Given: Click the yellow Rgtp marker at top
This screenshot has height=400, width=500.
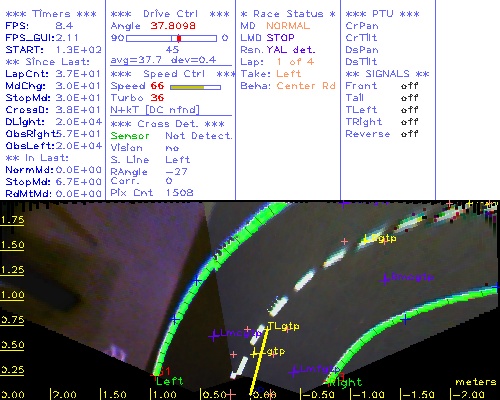Looking at the screenshot, I should point(365,239).
